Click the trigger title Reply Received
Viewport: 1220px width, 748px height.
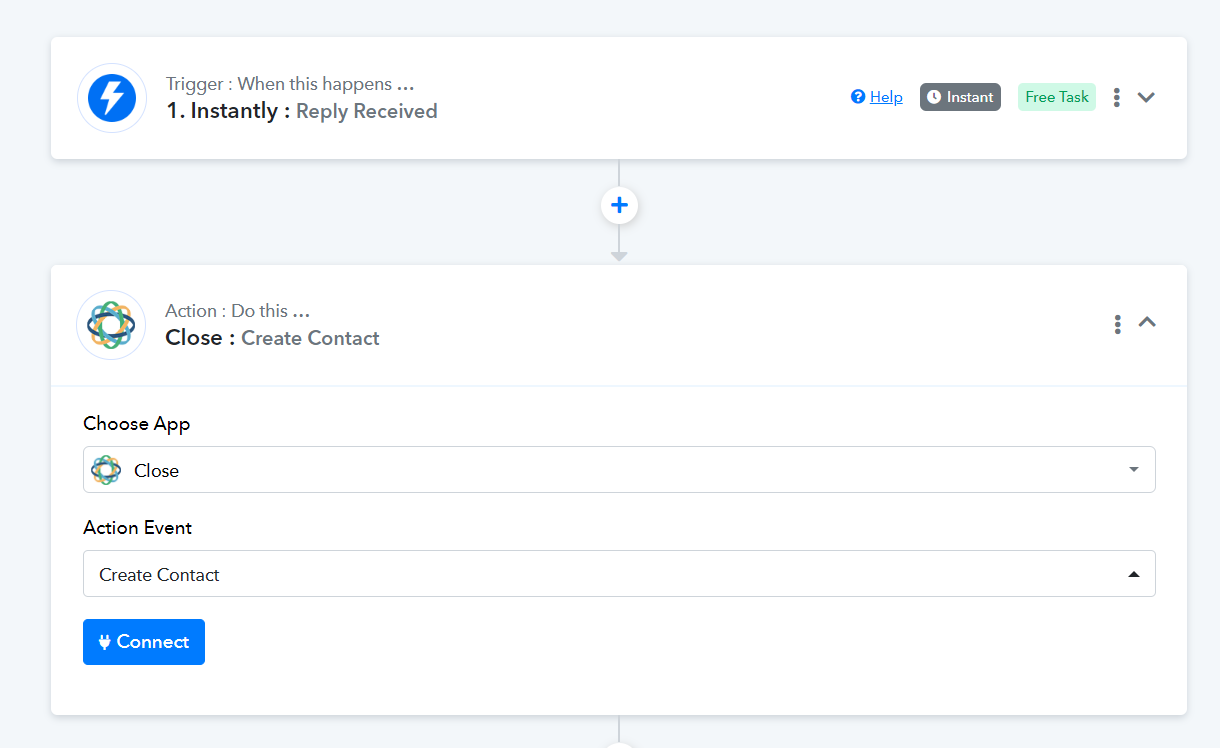click(367, 111)
